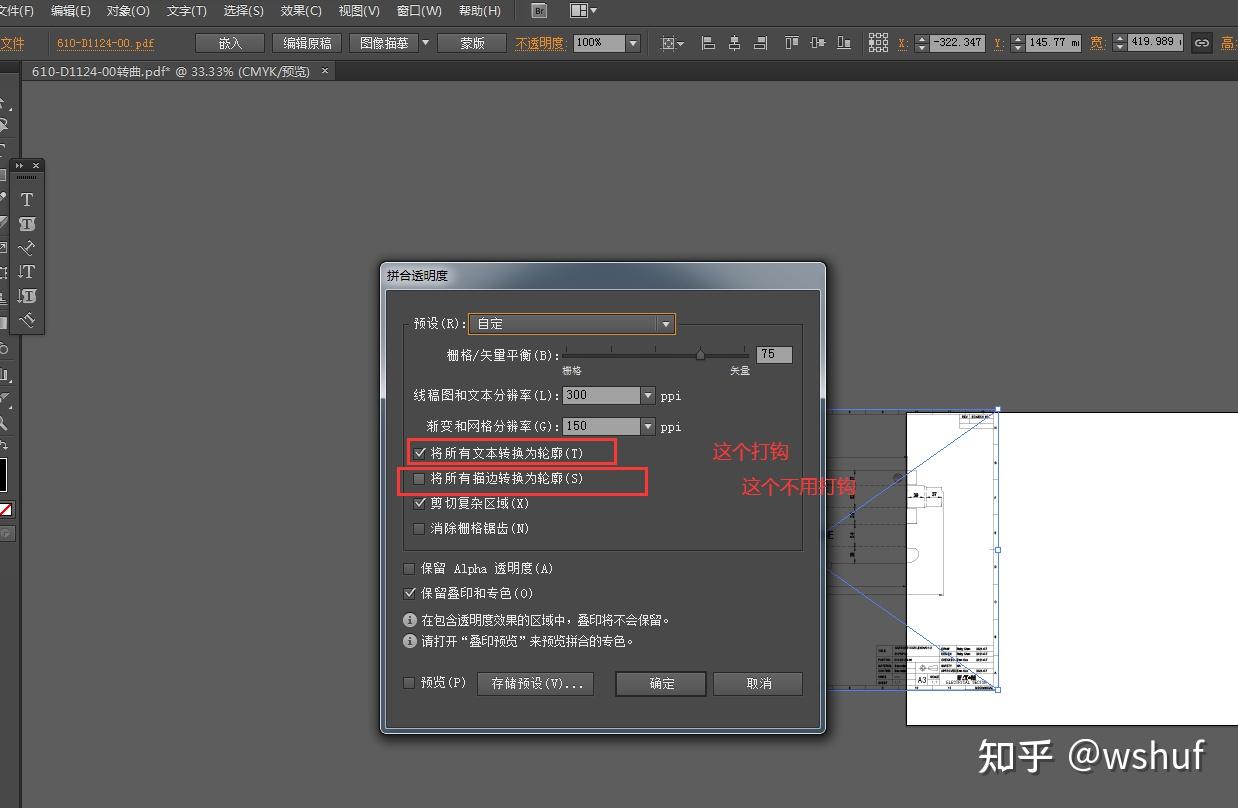Click the 610-D1124-00.pdf linked file name
The image size is (1238, 808).
click(106, 43)
